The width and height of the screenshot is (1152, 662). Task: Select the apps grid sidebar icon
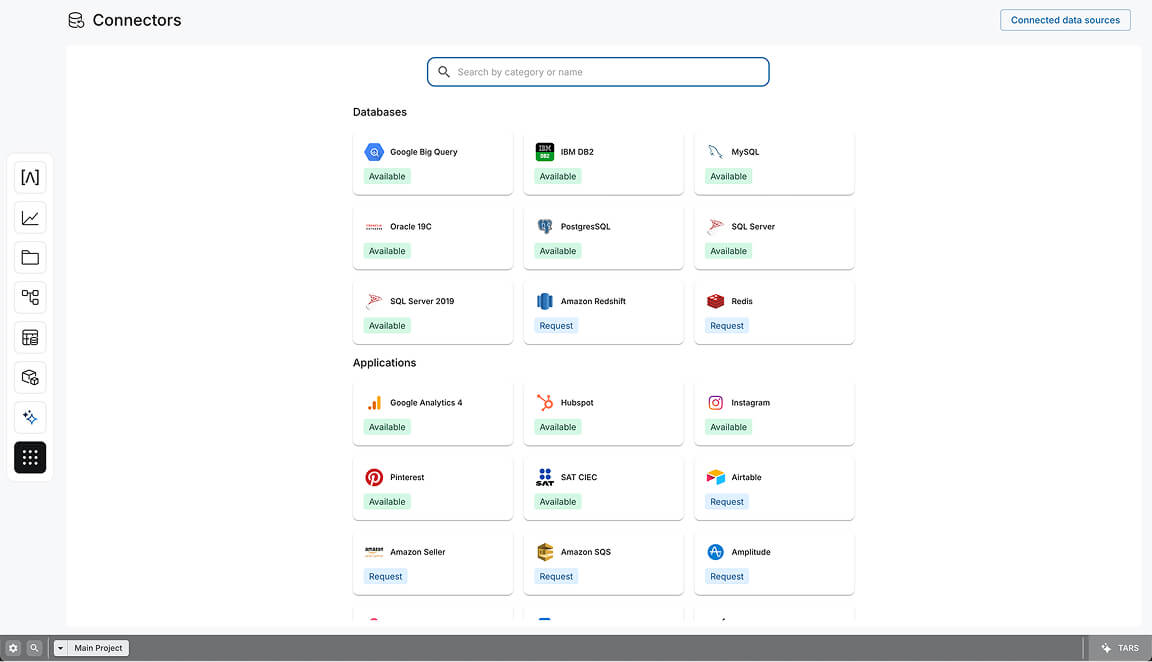click(30, 457)
